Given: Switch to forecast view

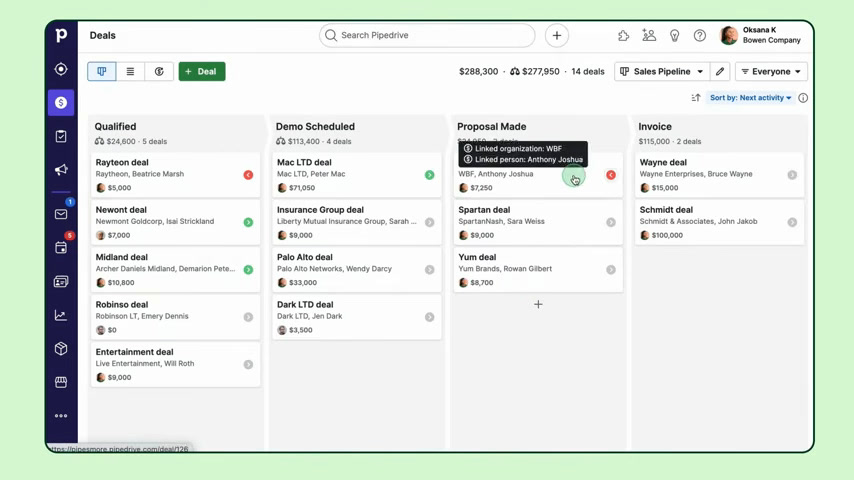Looking at the screenshot, I should click(159, 71).
